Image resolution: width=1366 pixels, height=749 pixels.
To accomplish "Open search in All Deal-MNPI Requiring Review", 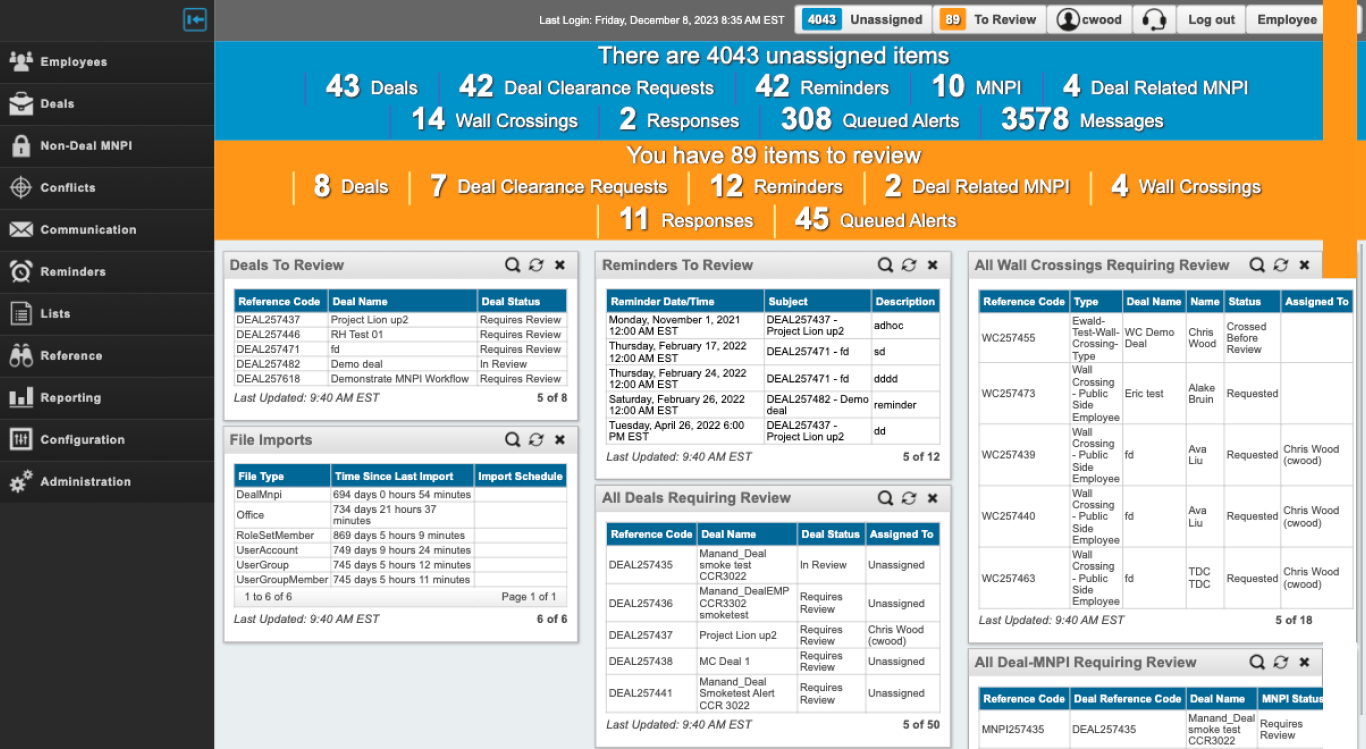I will tap(1257, 662).
